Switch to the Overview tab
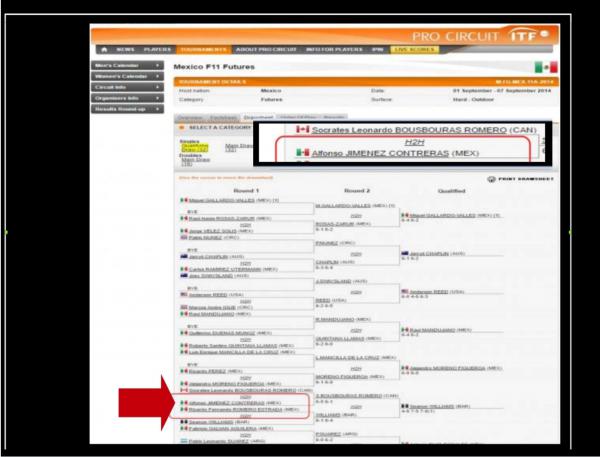The image size is (600, 457). click(x=190, y=117)
